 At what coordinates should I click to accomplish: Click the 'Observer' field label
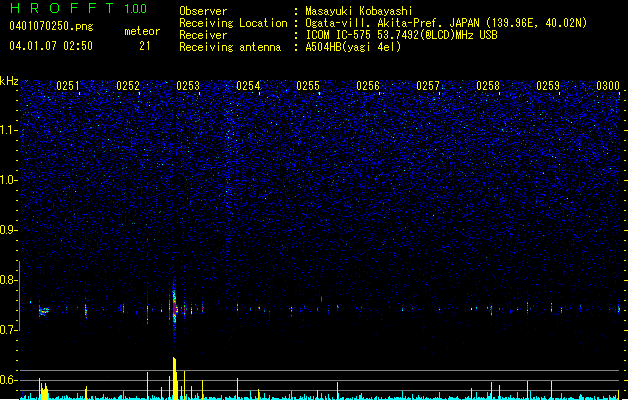click(x=203, y=11)
